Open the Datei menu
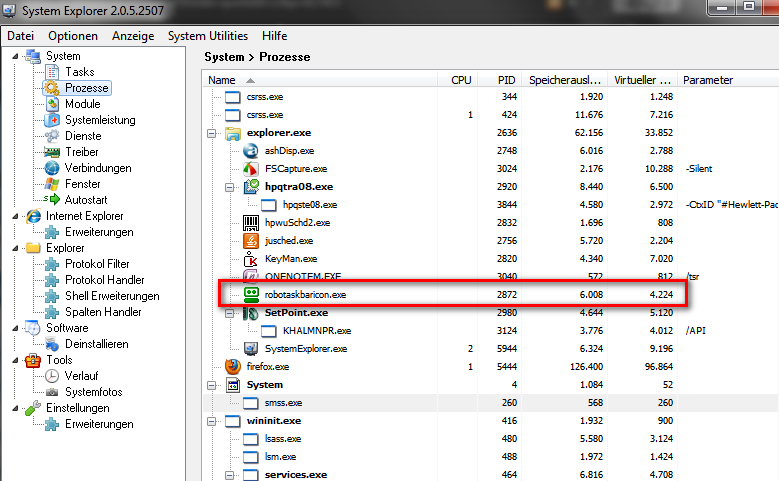 (x=20, y=36)
